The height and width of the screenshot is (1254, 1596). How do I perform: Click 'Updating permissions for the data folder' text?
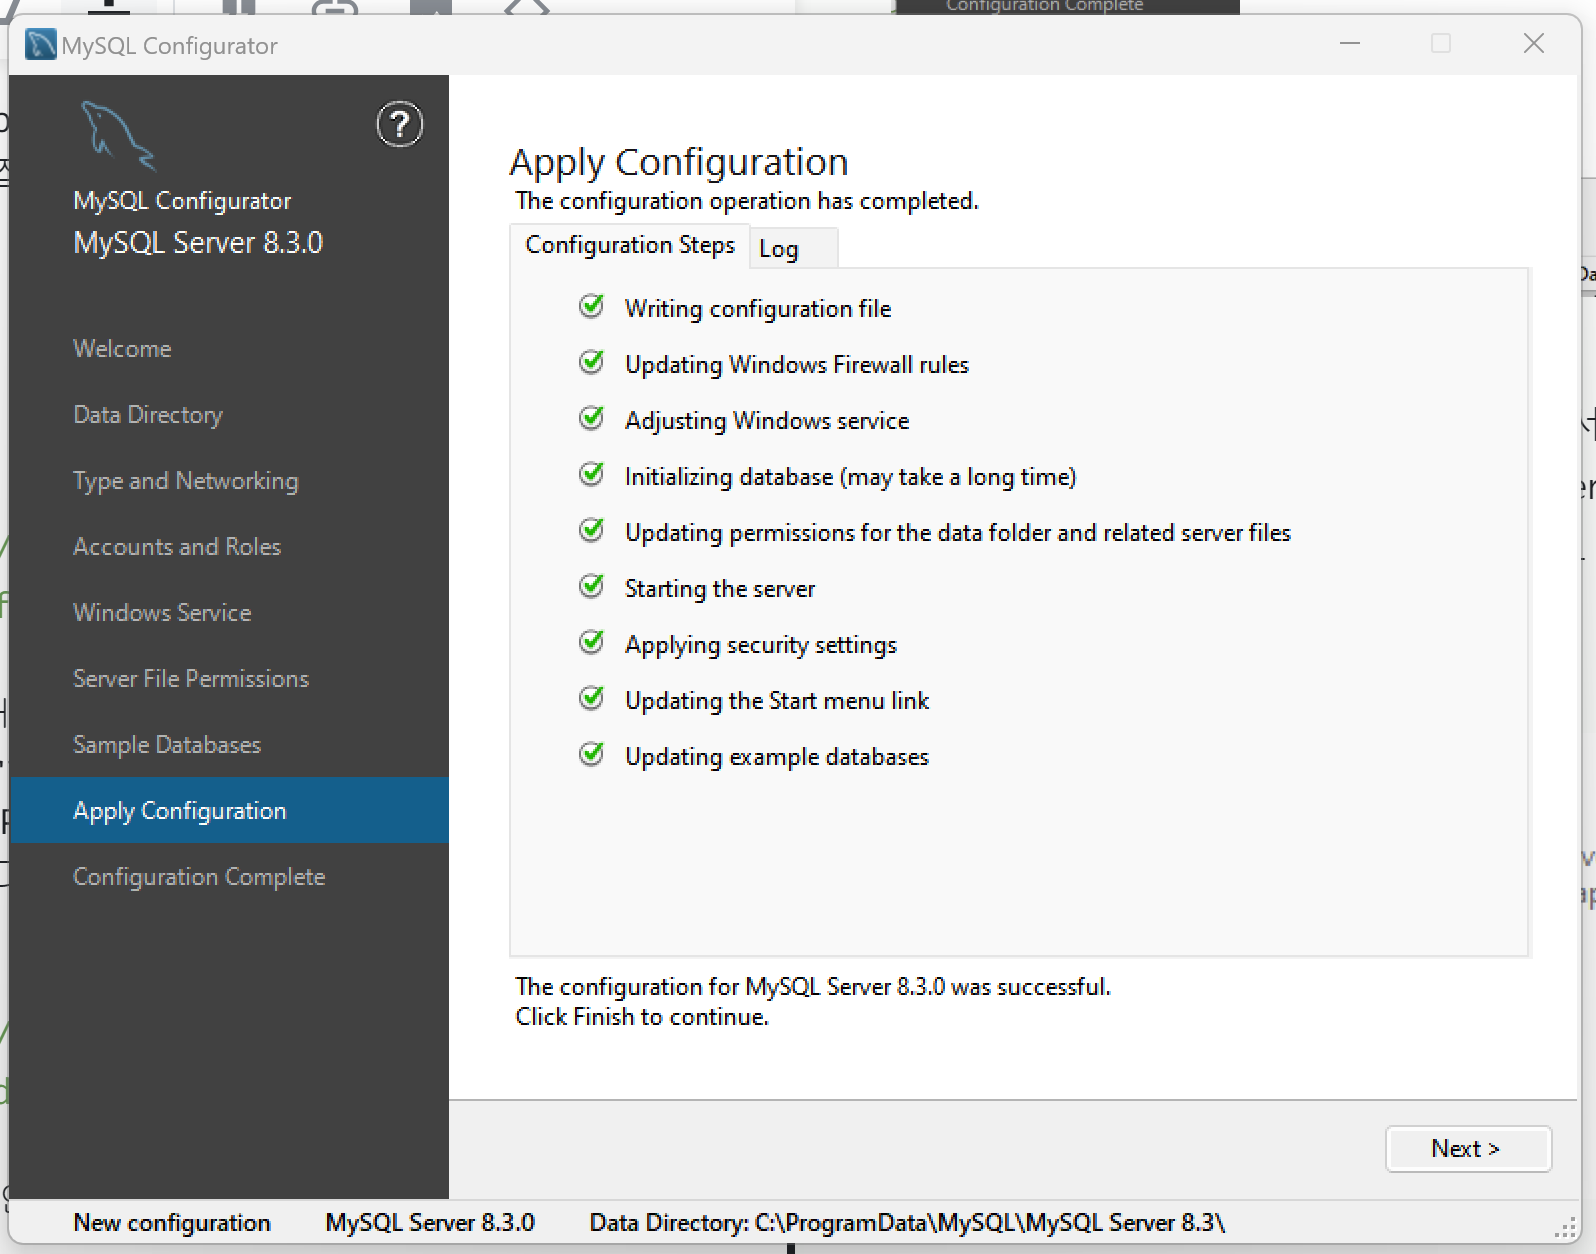(x=958, y=533)
